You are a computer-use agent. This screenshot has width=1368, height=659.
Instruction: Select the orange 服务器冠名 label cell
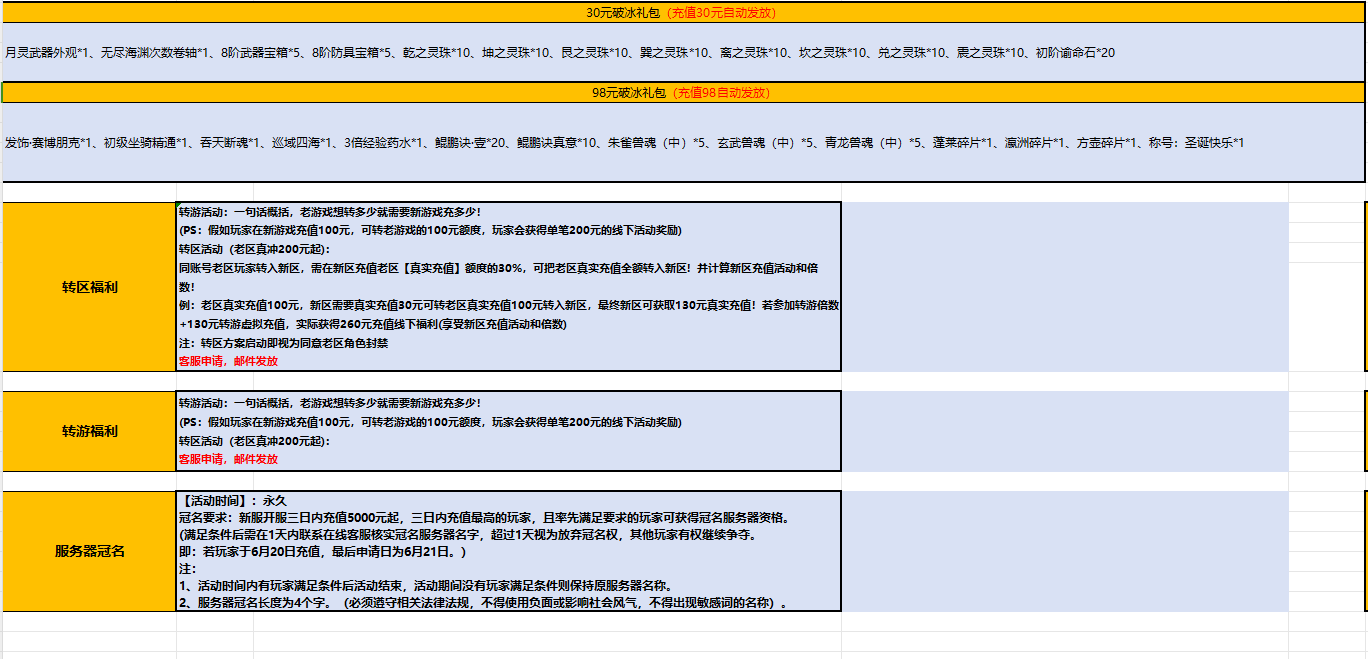tap(90, 551)
